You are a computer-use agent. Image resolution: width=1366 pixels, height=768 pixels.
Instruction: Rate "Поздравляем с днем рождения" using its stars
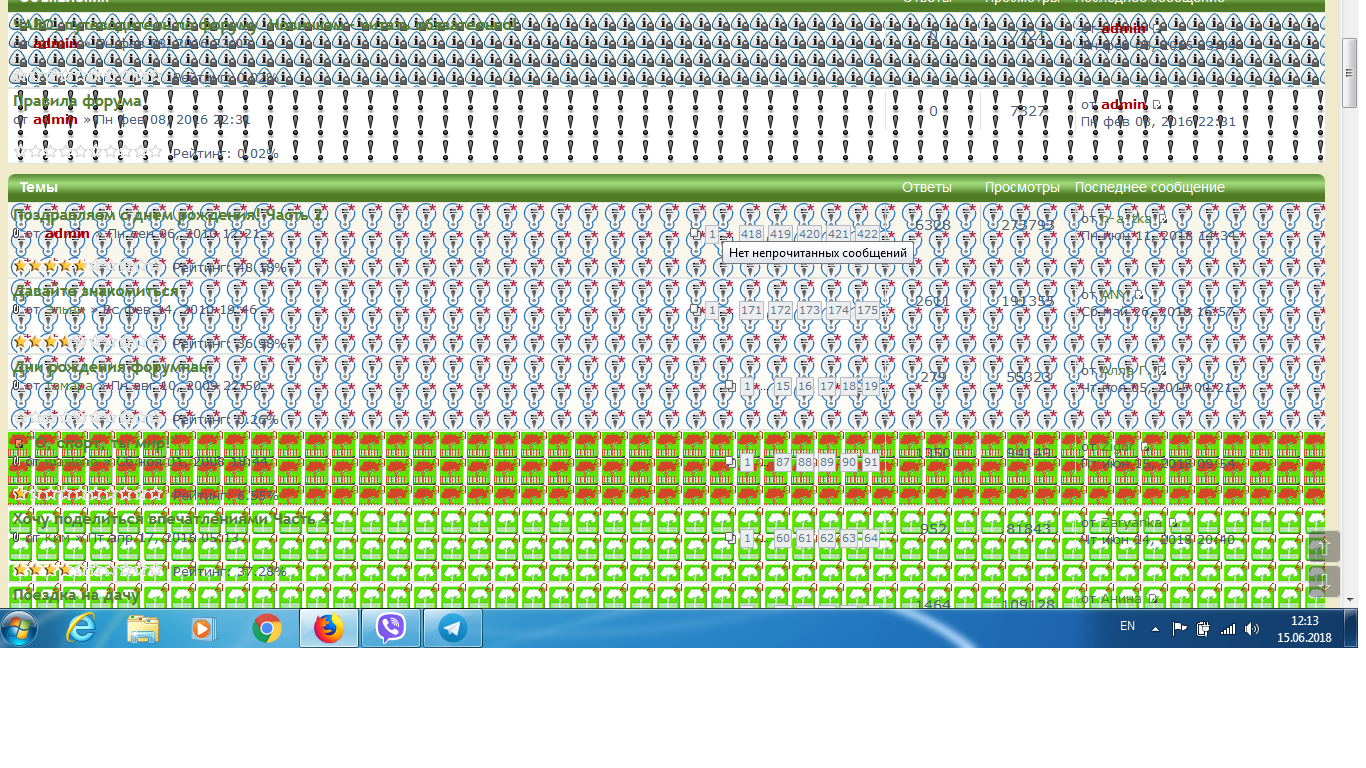click(x=87, y=267)
